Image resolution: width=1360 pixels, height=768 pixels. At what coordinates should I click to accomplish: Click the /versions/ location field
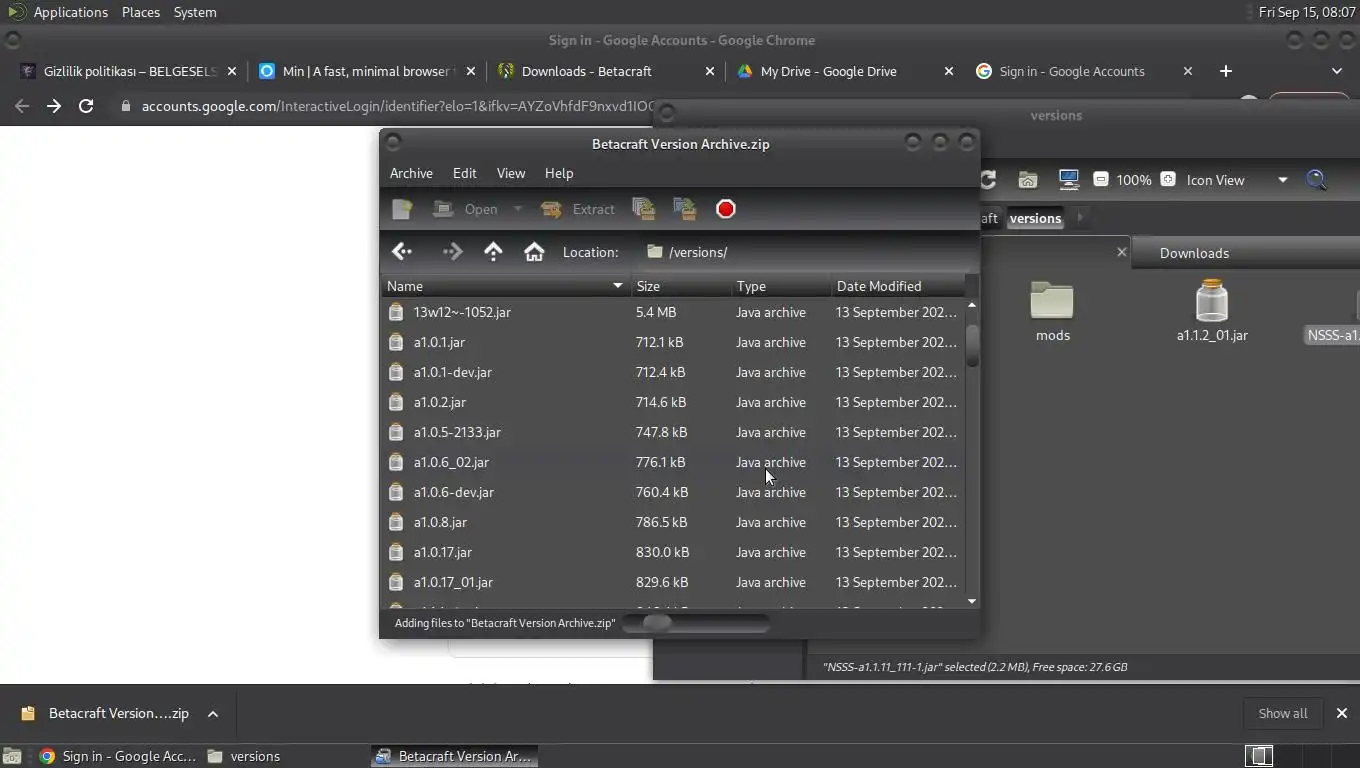pos(805,252)
